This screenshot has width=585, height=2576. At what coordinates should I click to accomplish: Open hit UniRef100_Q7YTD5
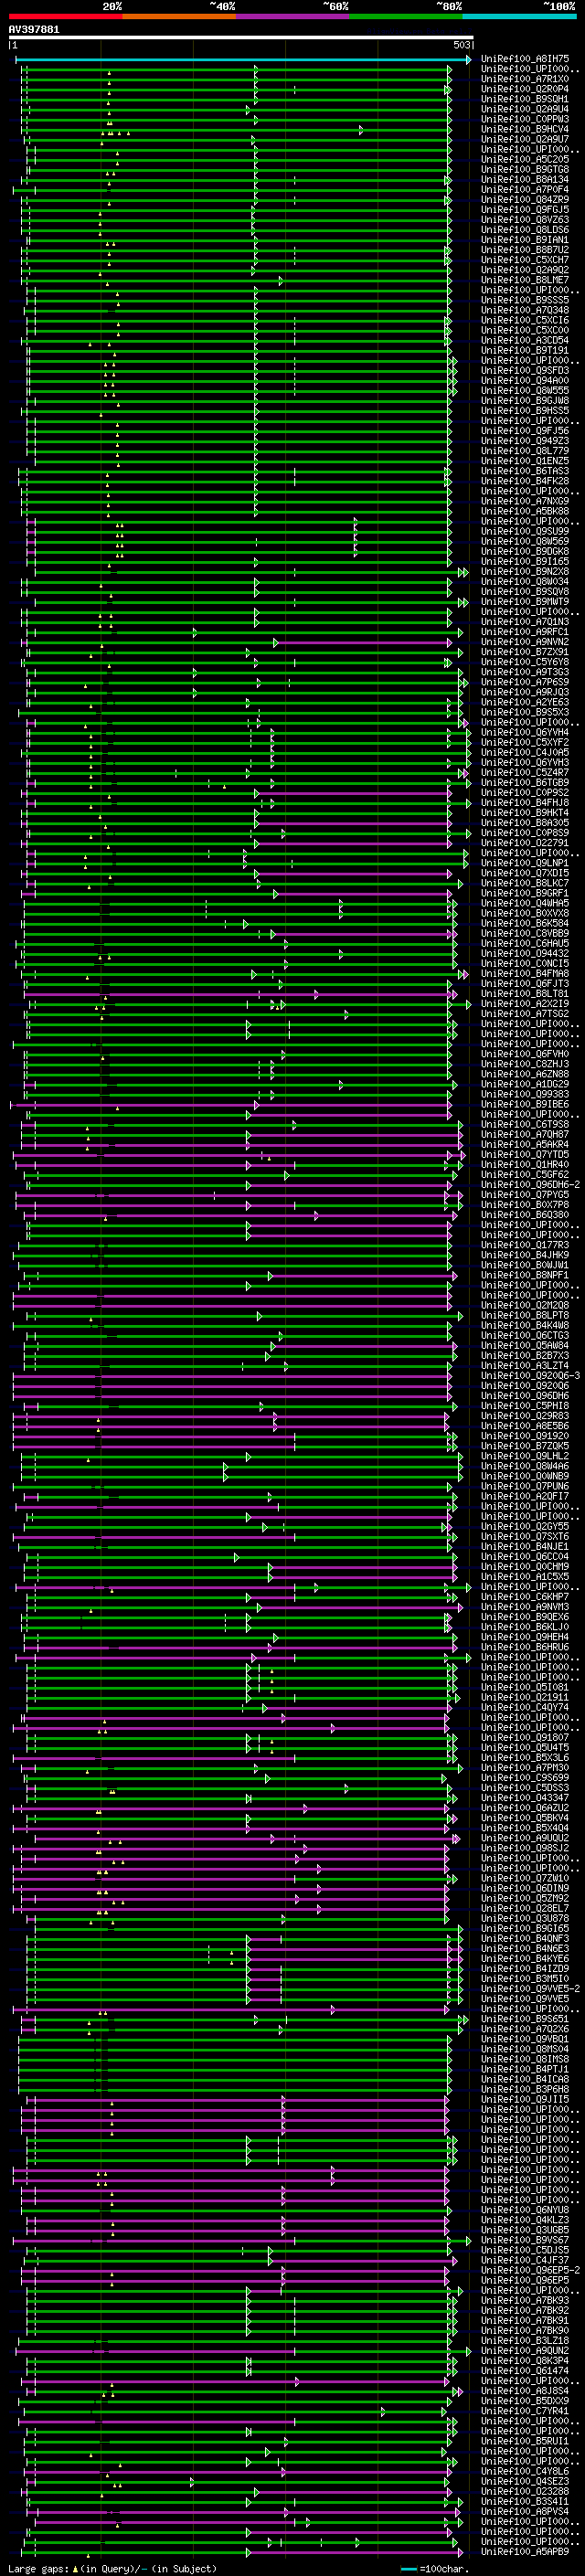(525, 1155)
